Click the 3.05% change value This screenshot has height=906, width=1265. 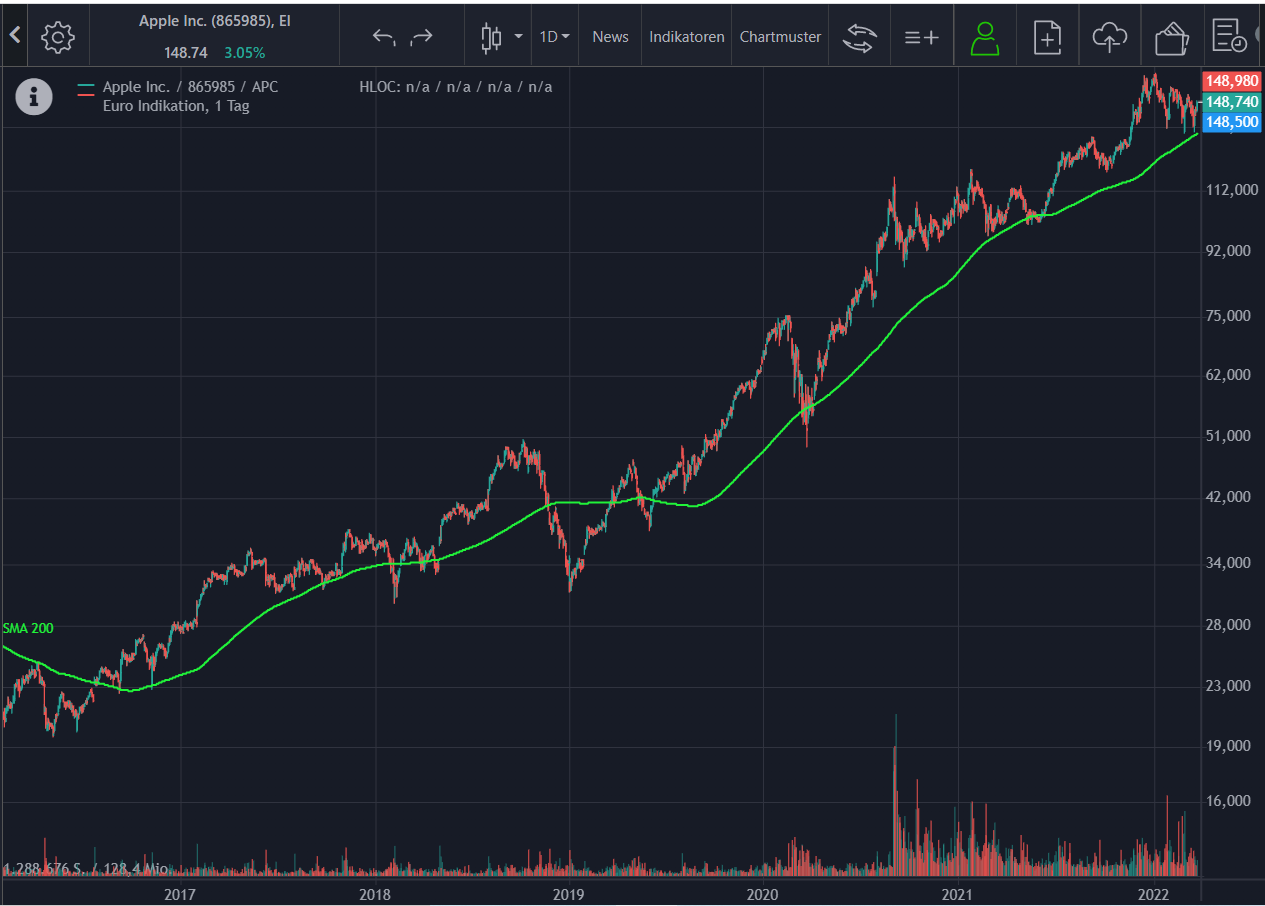click(244, 53)
